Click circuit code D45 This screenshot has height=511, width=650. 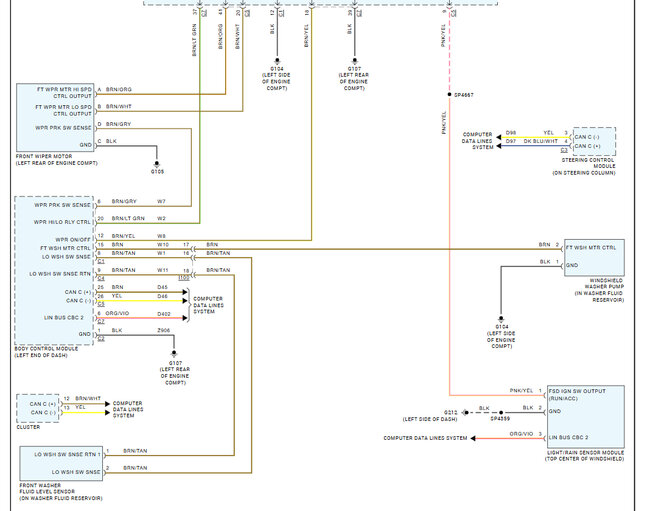162,287
